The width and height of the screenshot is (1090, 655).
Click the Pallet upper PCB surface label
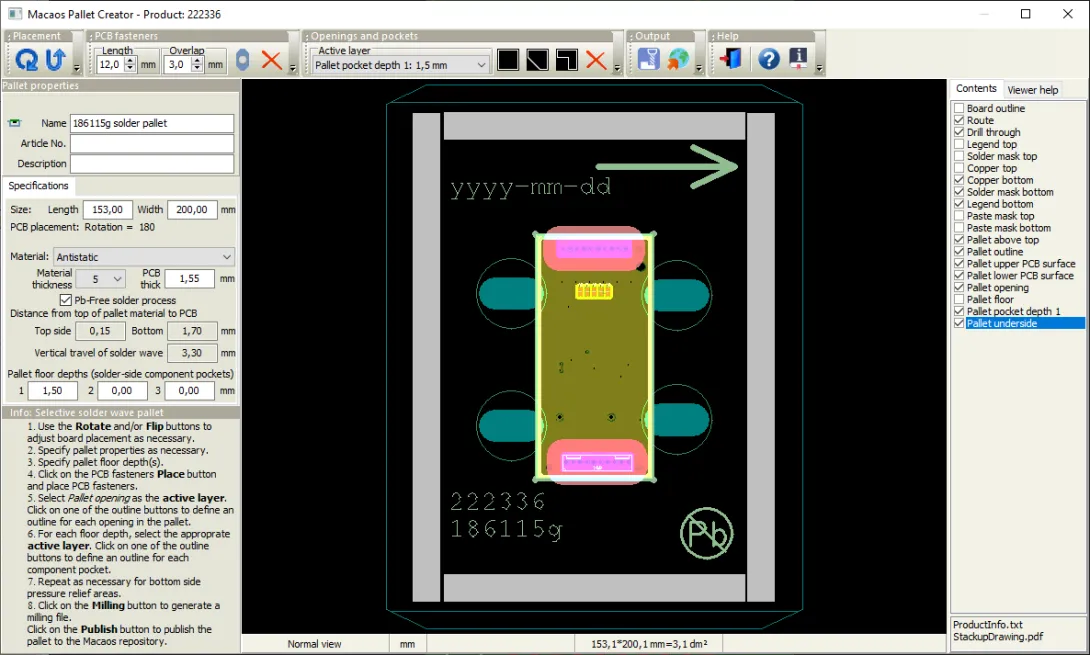[x=1020, y=264]
